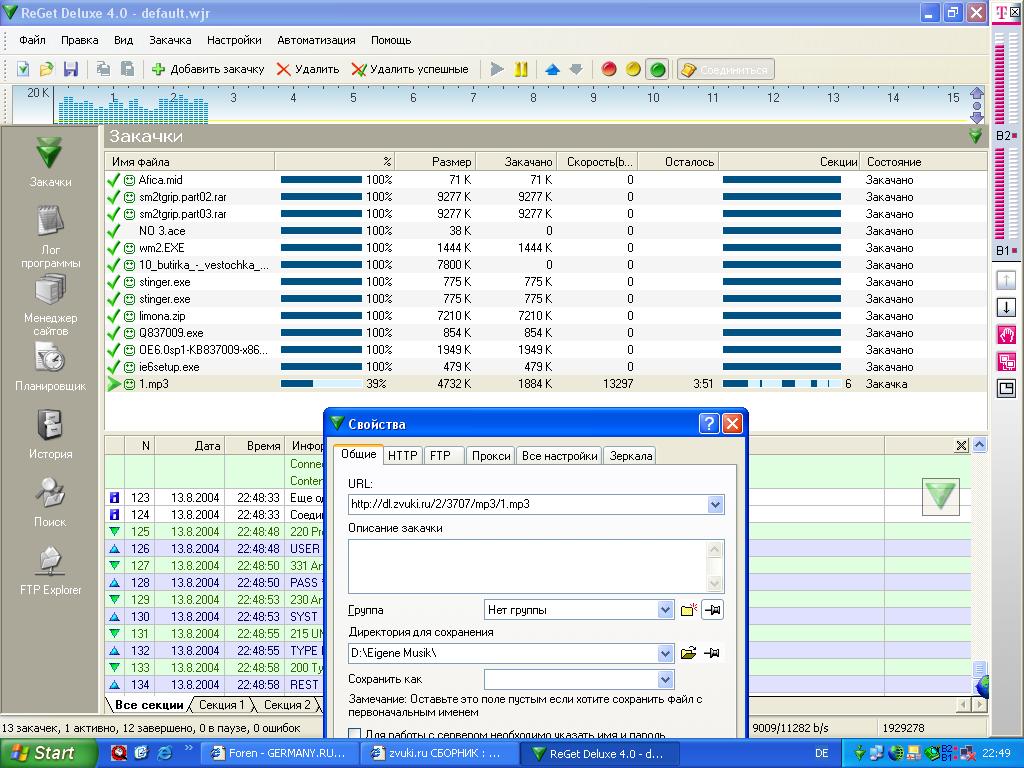Open the Файл menu
Image resolution: width=1024 pixels, height=768 pixels.
[32, 40]
